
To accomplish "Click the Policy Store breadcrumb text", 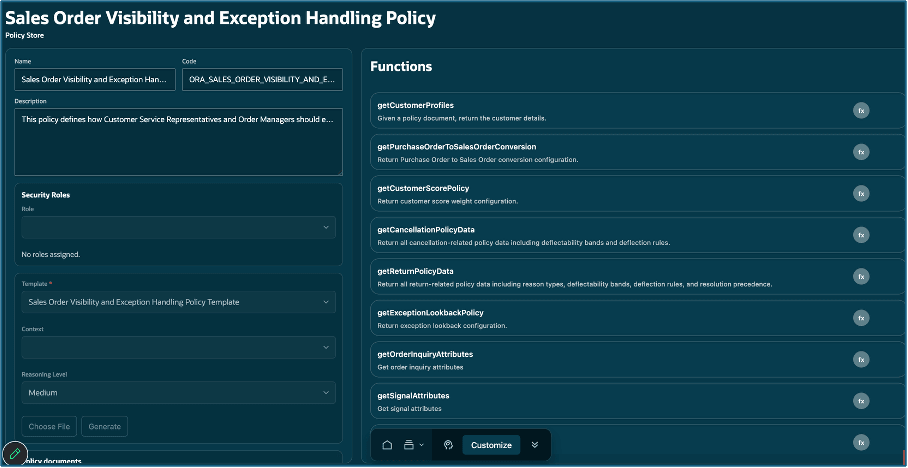I will 25,35.
